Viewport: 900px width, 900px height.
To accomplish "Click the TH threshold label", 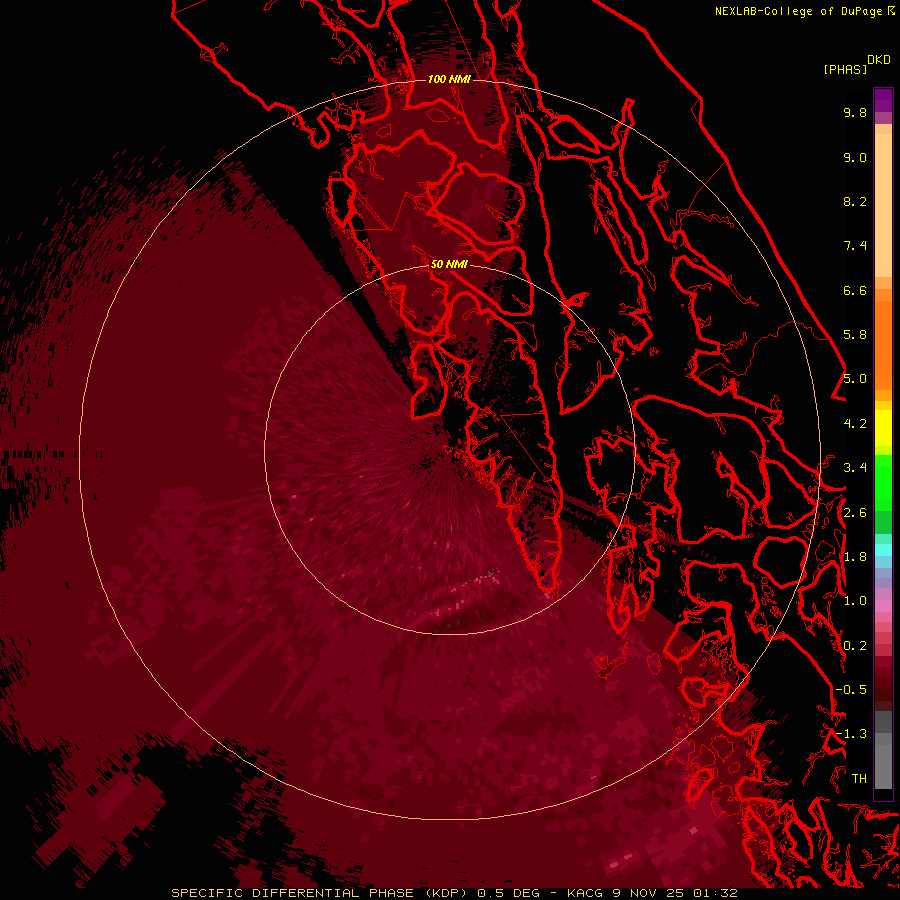I will click(x=859, y=779).
